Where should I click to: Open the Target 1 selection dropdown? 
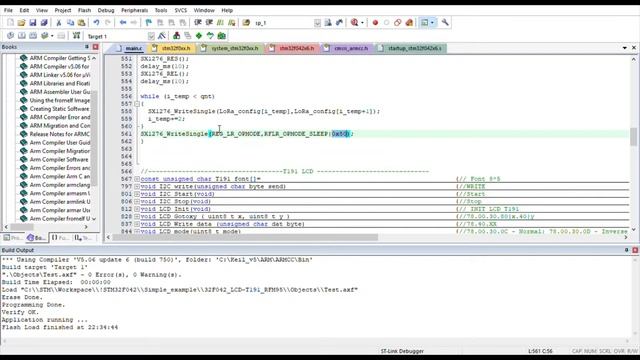tap(151, 36)
